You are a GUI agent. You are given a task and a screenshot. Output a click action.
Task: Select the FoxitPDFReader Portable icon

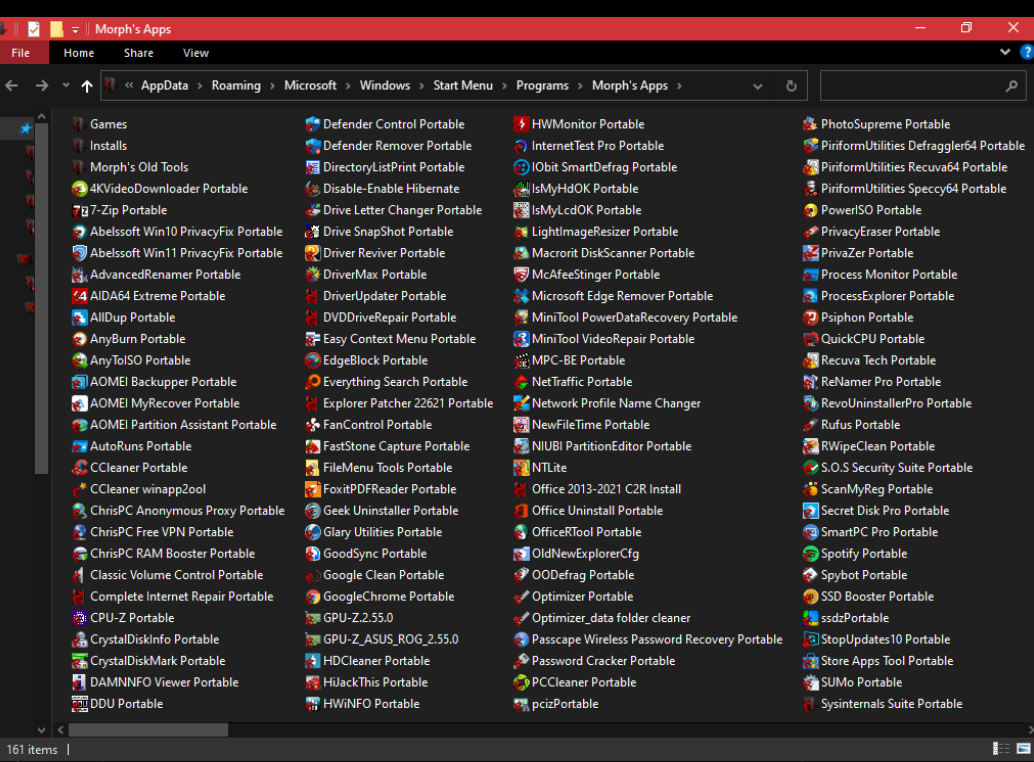click(313, 489)
